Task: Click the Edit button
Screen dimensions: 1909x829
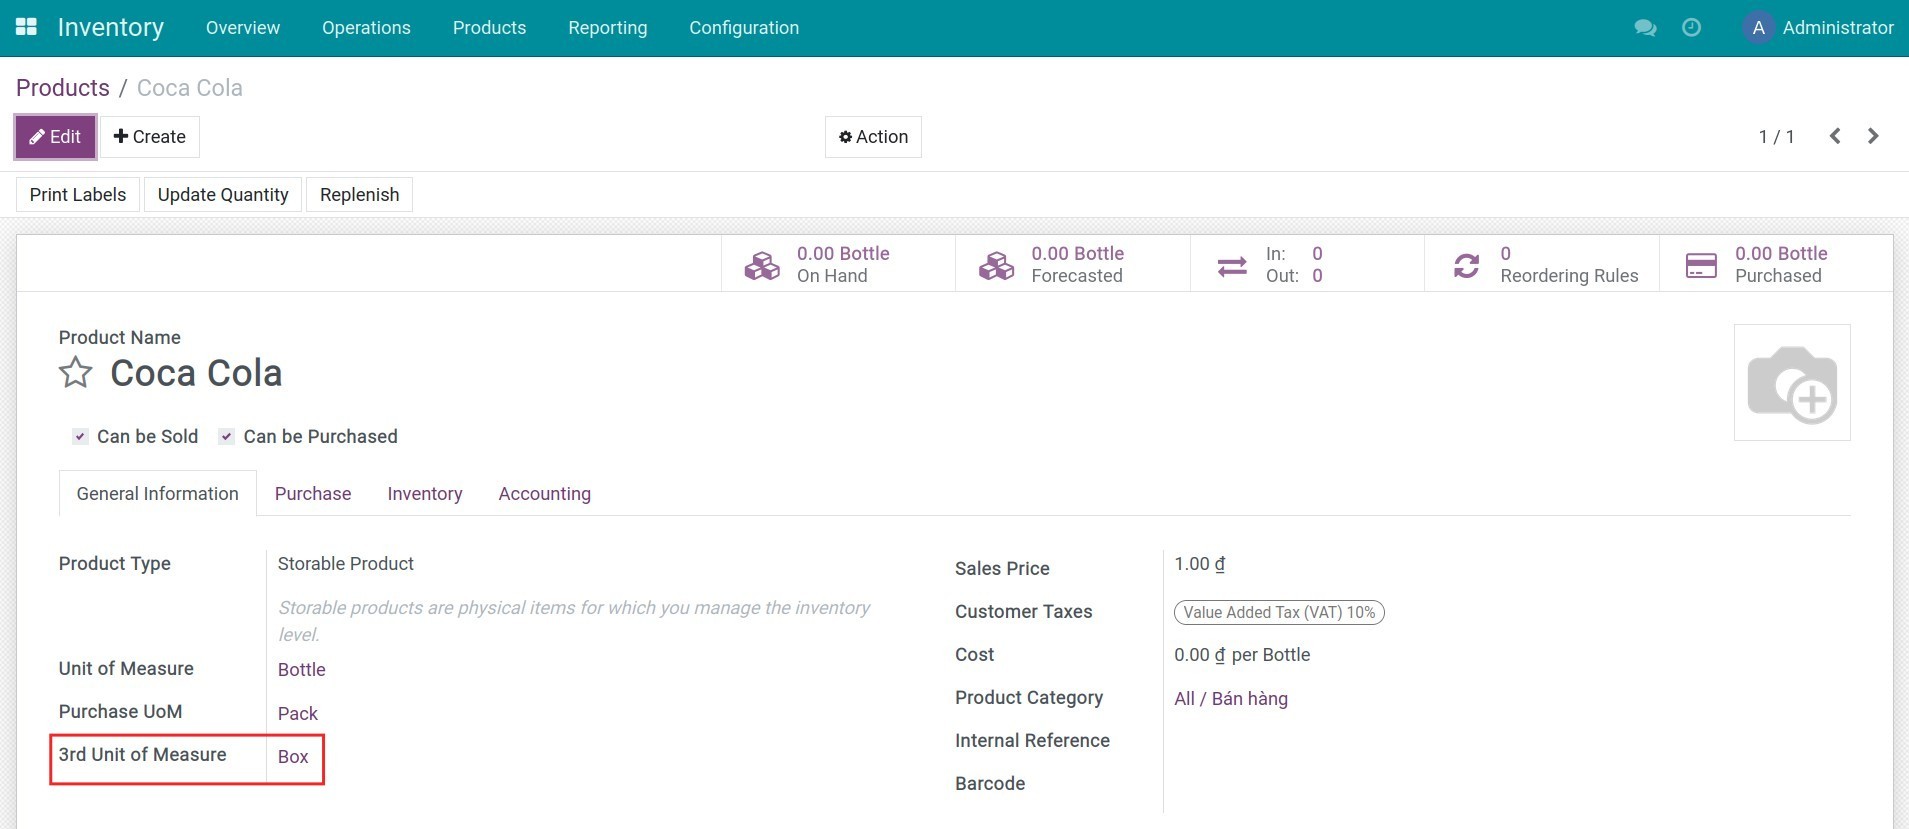Action: pos(56,137)
